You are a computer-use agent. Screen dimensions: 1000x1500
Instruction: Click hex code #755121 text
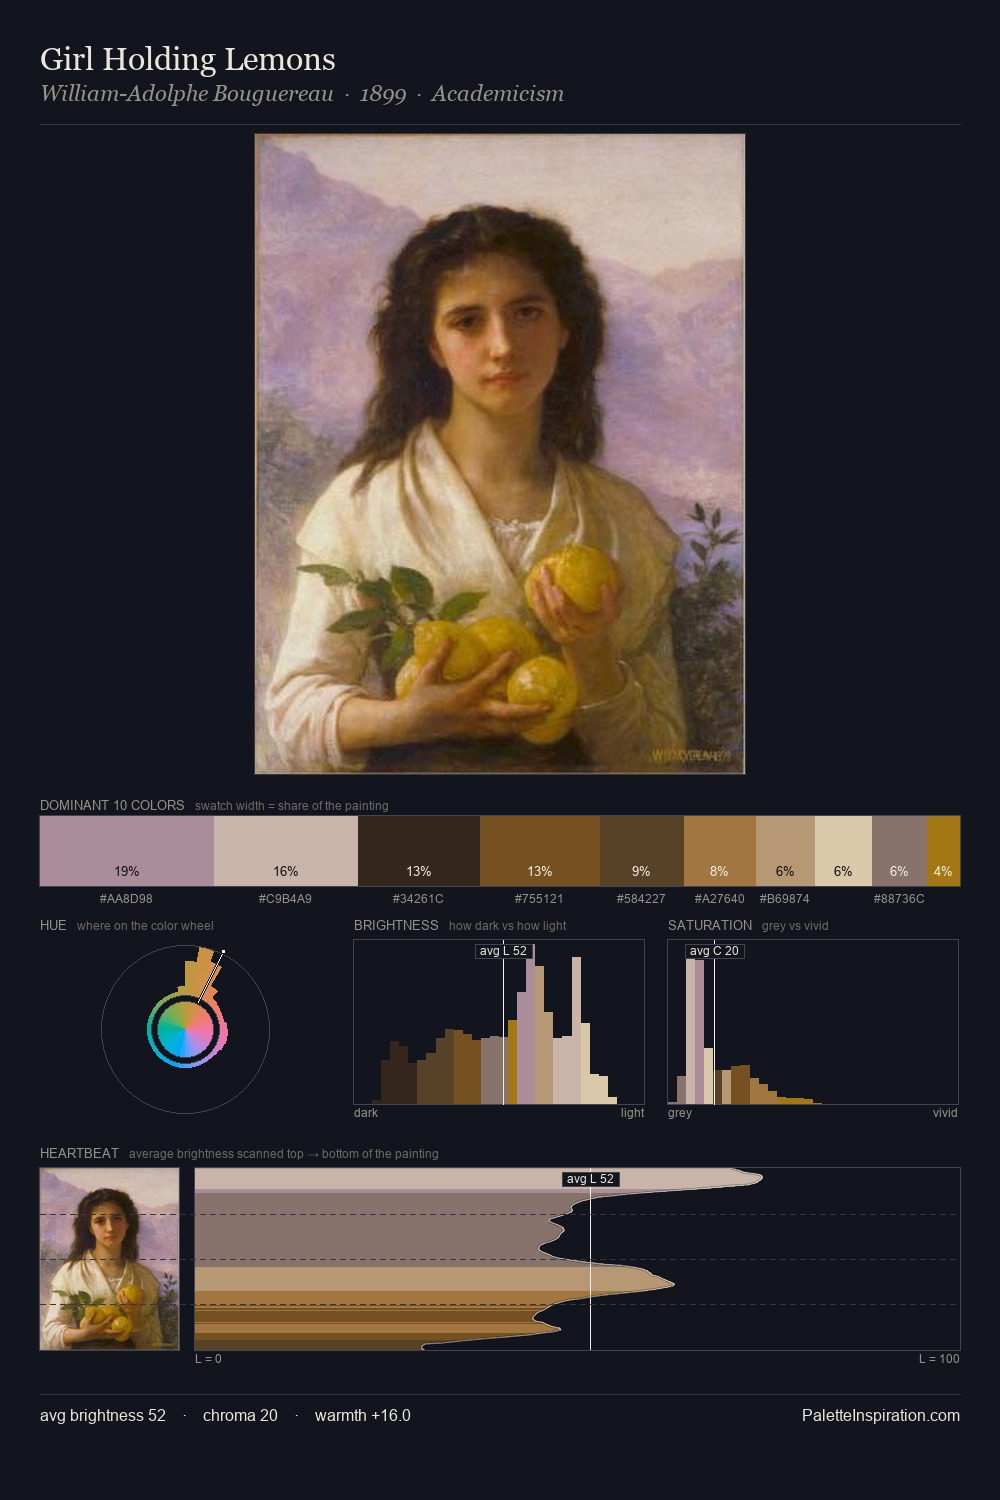click(x=540, y=899)
